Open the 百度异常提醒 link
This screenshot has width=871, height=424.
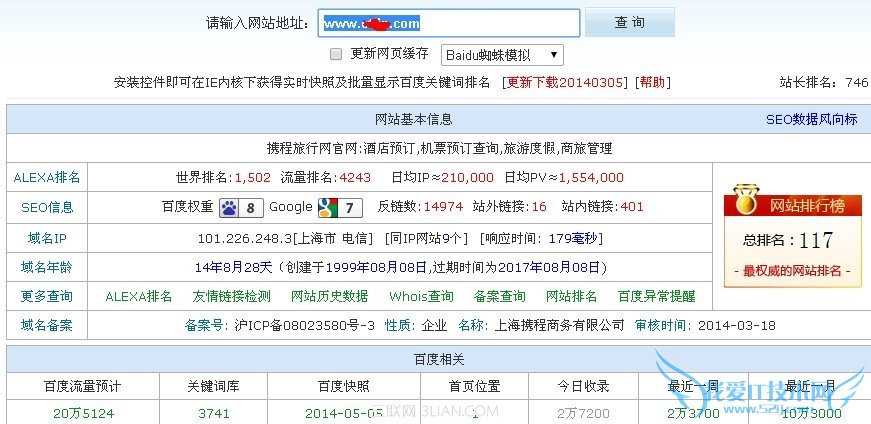pyautogui.click(x=657, y=296)
